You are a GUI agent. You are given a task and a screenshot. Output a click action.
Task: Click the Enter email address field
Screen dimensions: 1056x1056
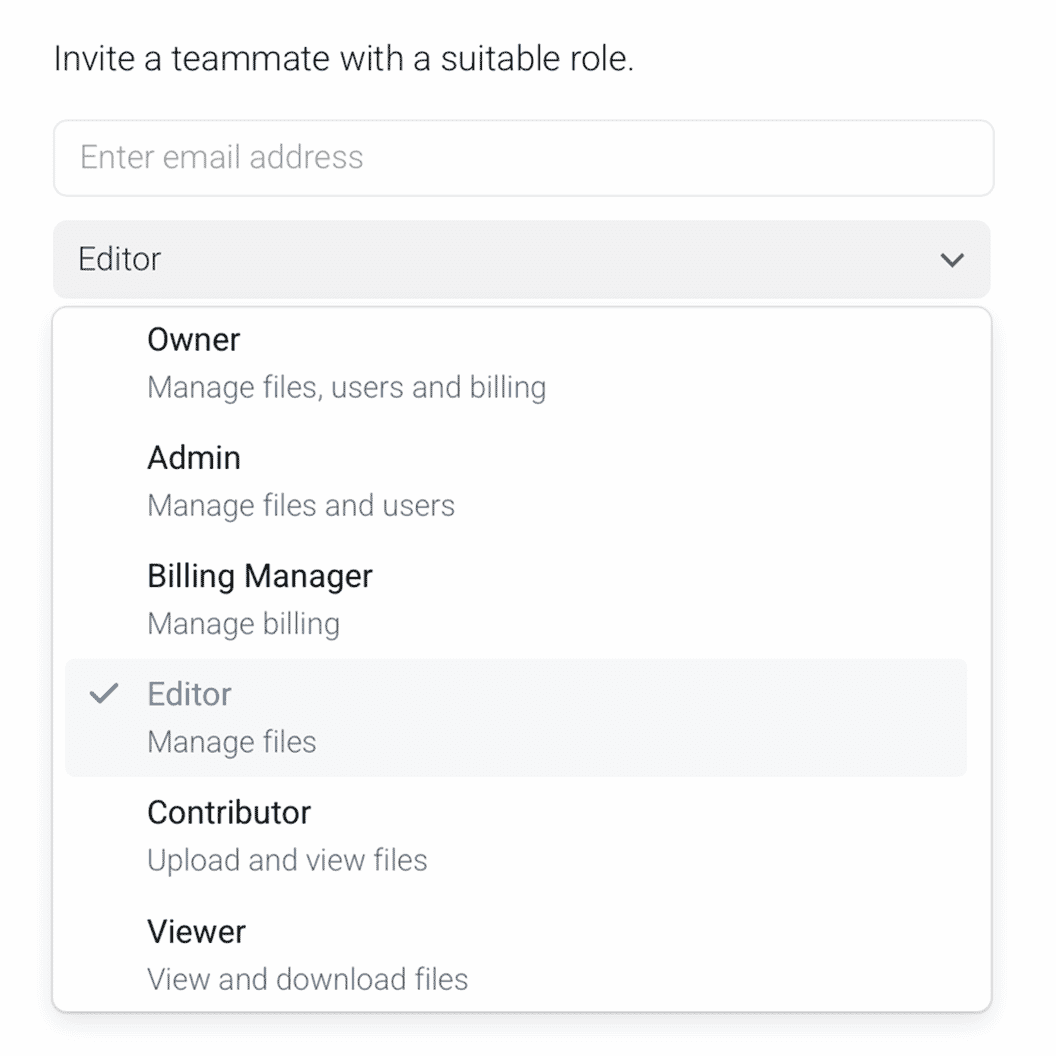(522, 158)
